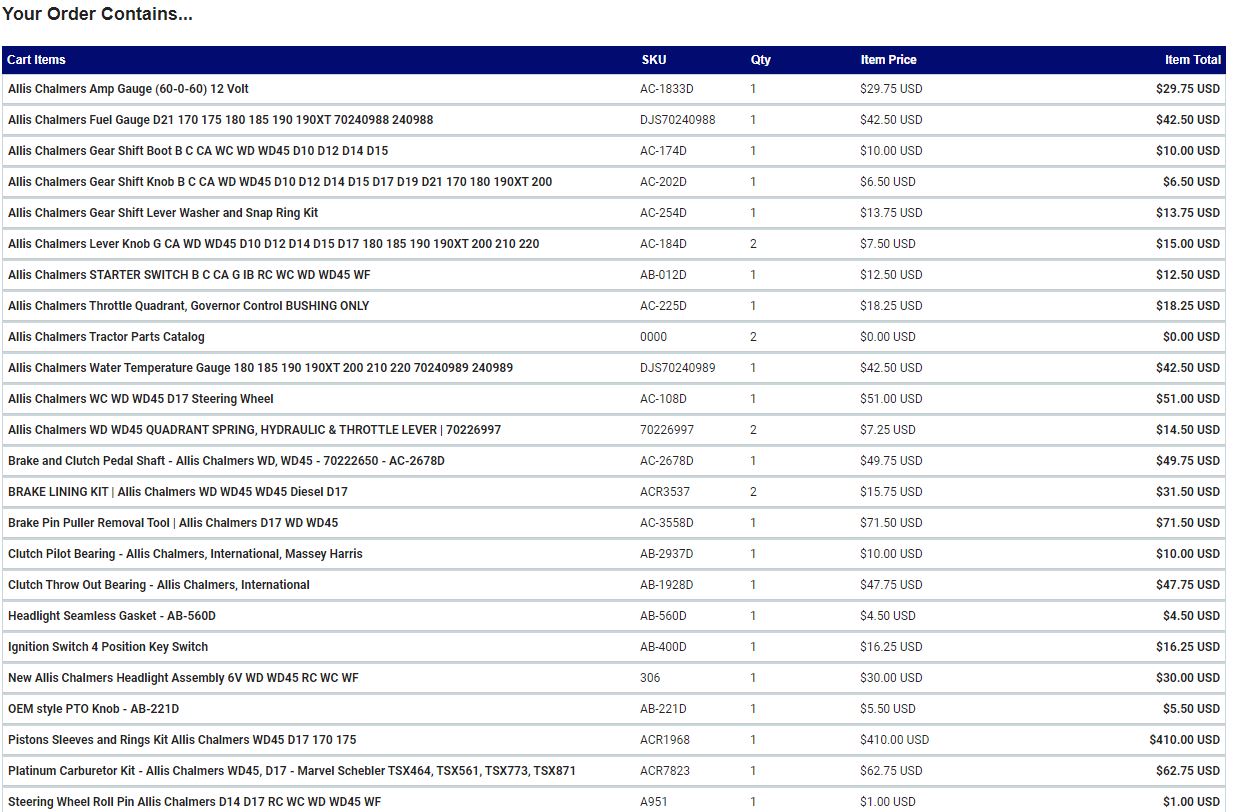1240x812 pixels.
Task: Click SKU AC-3558D
Action: [666, 523]
